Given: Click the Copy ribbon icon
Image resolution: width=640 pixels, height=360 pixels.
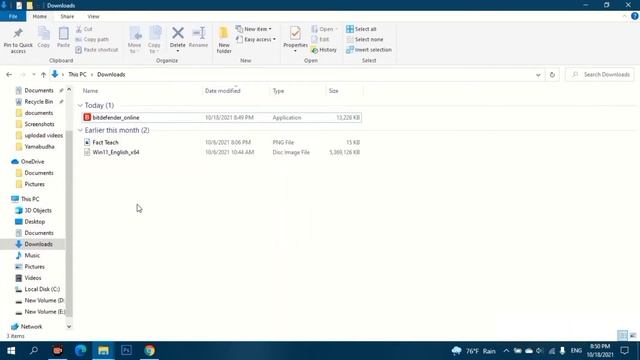Looking at the screenshot, I should [44, 37].
